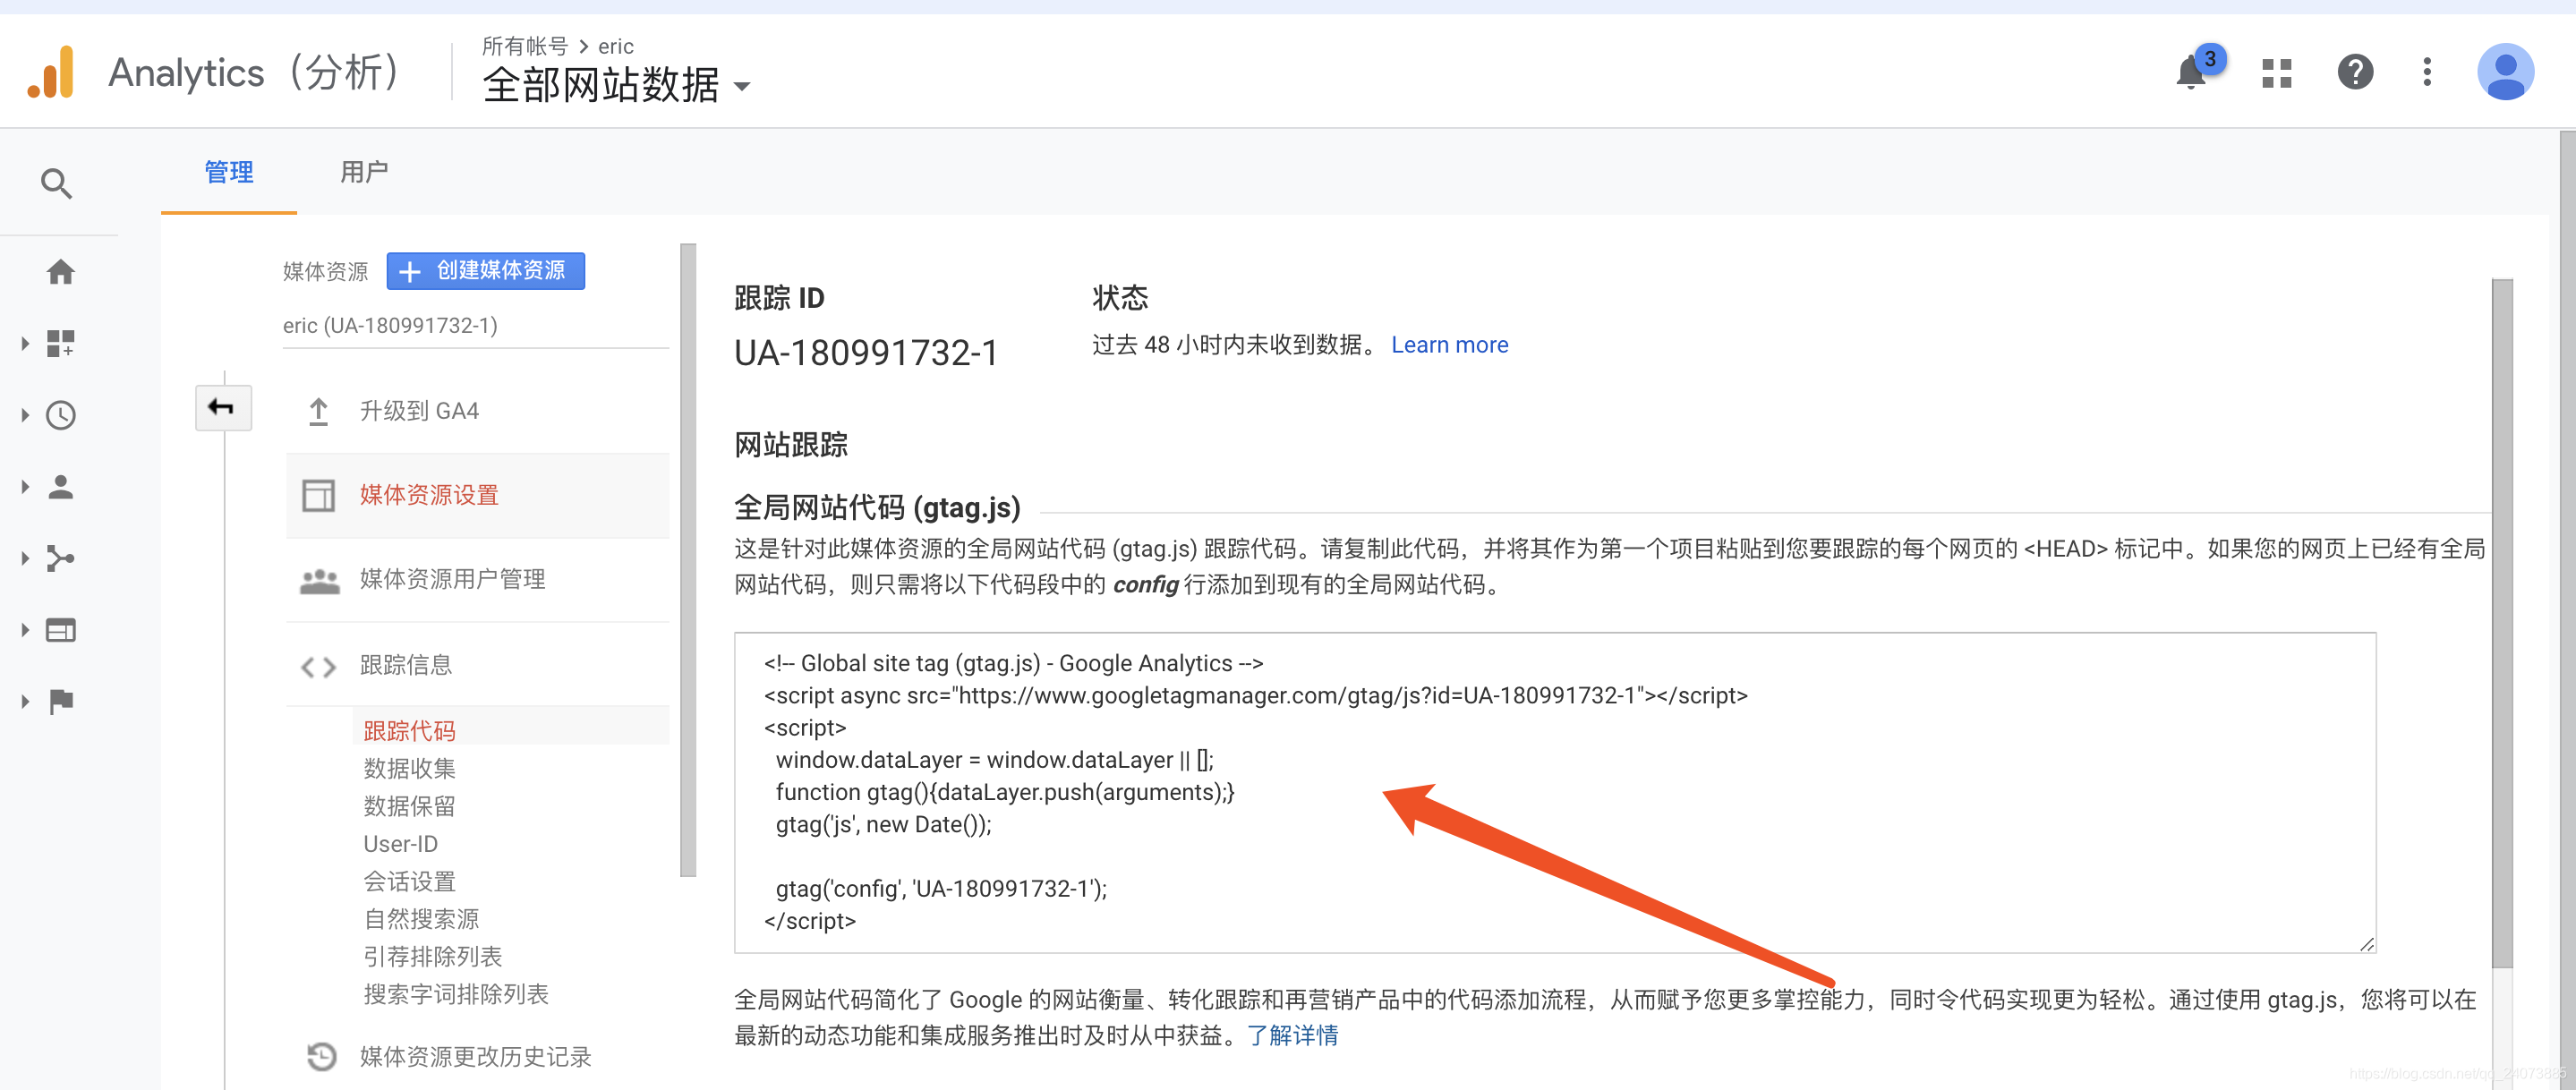2576x1090 pixels.
Task: Open the Learn more link
Action: (1449, 345)
